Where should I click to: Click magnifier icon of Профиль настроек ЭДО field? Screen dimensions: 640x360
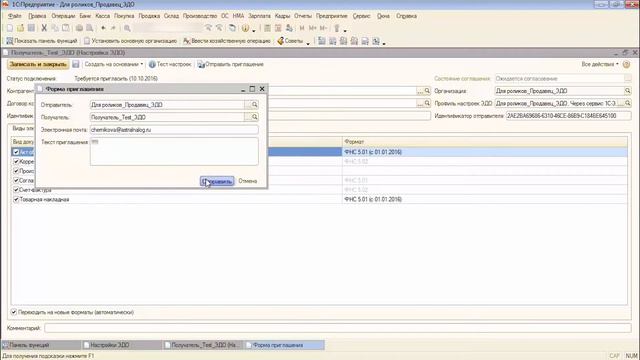point(627,103)
